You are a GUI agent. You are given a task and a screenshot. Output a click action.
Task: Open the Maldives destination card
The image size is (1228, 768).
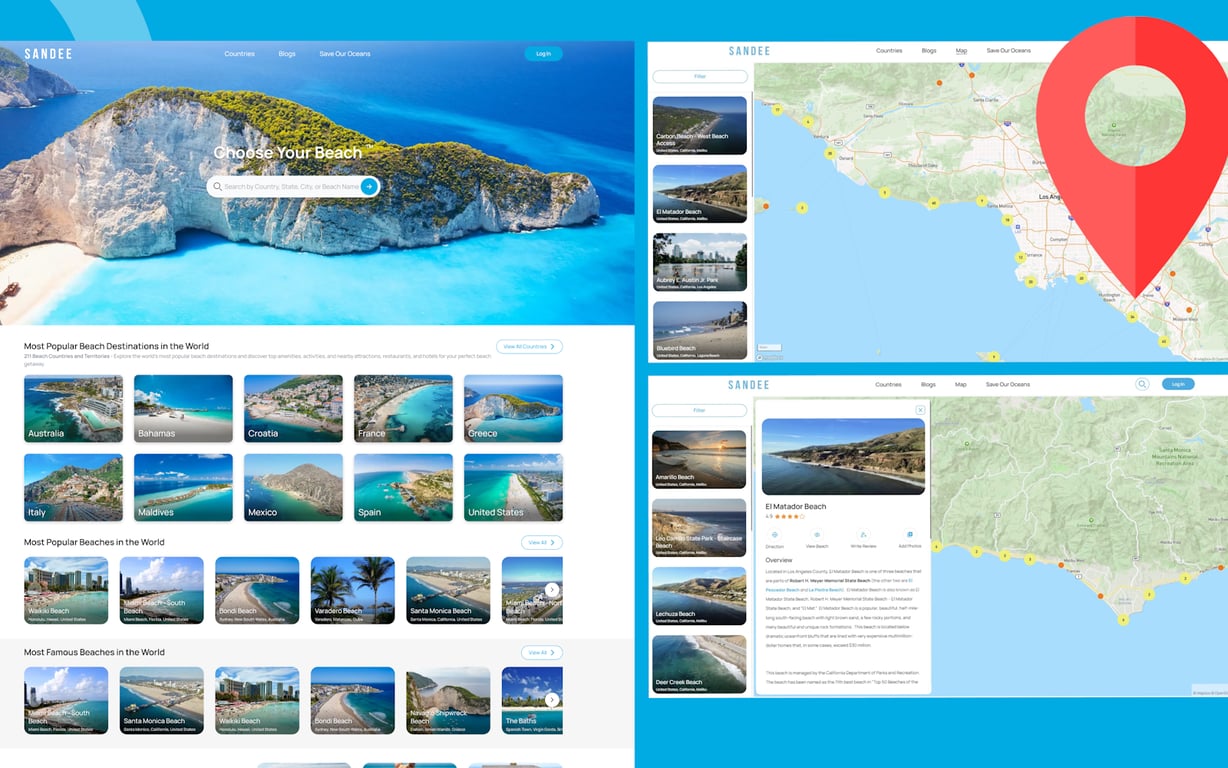pos(183,488)
